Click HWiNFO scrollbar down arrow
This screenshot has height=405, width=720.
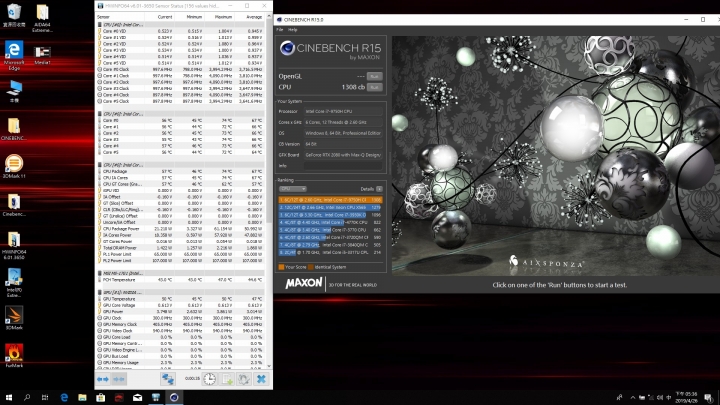point(269,366)
